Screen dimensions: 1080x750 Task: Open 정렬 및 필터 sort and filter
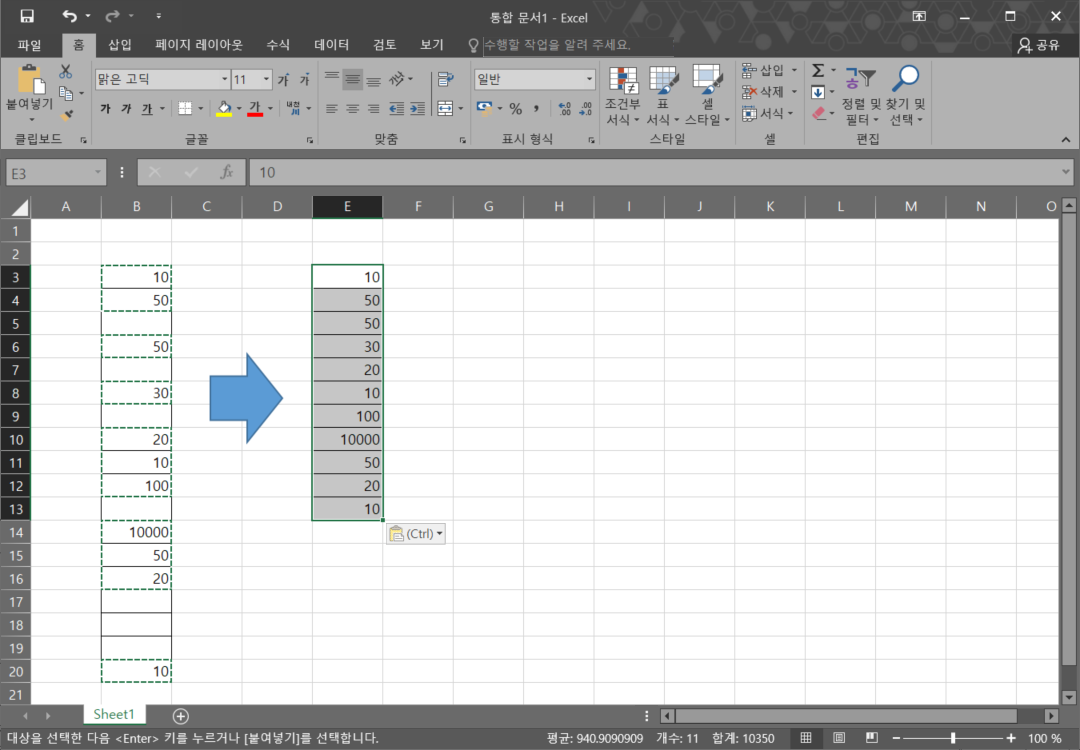coord(860,96)
